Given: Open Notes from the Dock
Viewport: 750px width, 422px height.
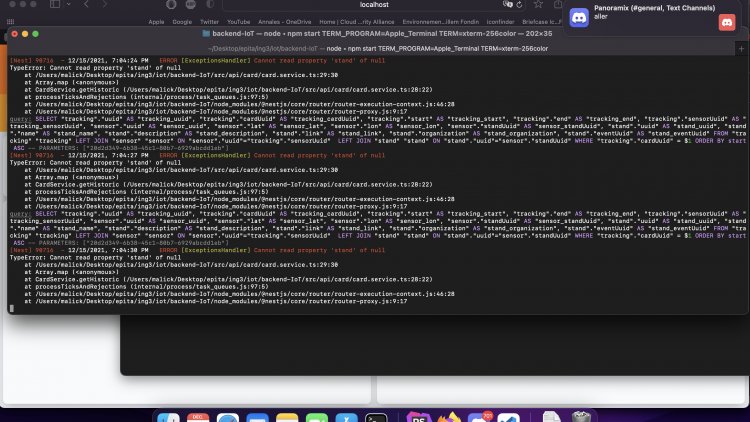Looking at the screenshot, I should pyautogui.click(x=287, y=417).
